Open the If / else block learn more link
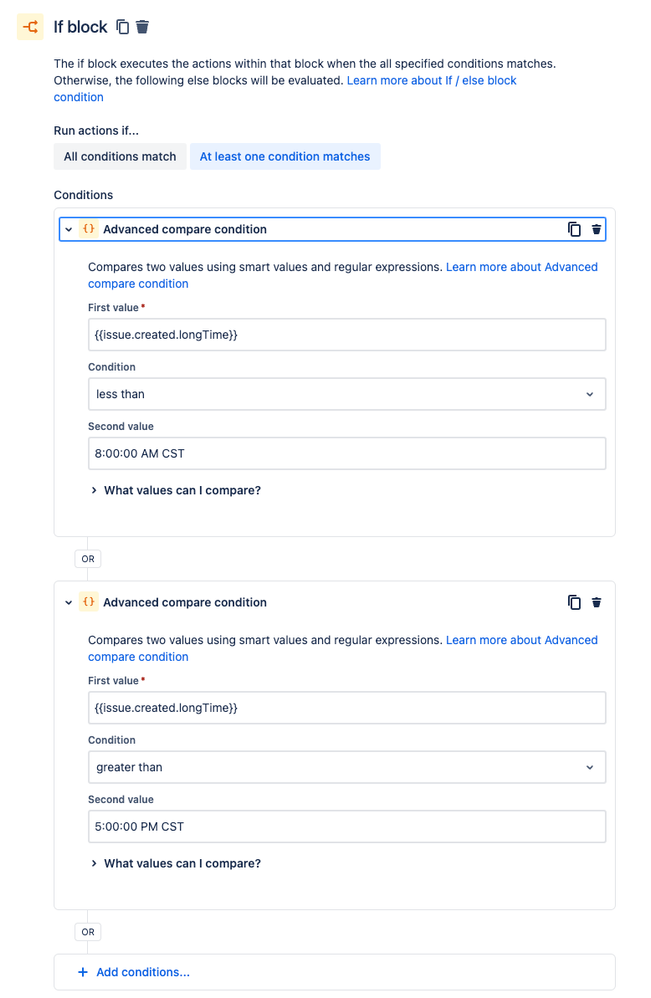Screen dimensions: 651x998 click(x=431, y=80)
